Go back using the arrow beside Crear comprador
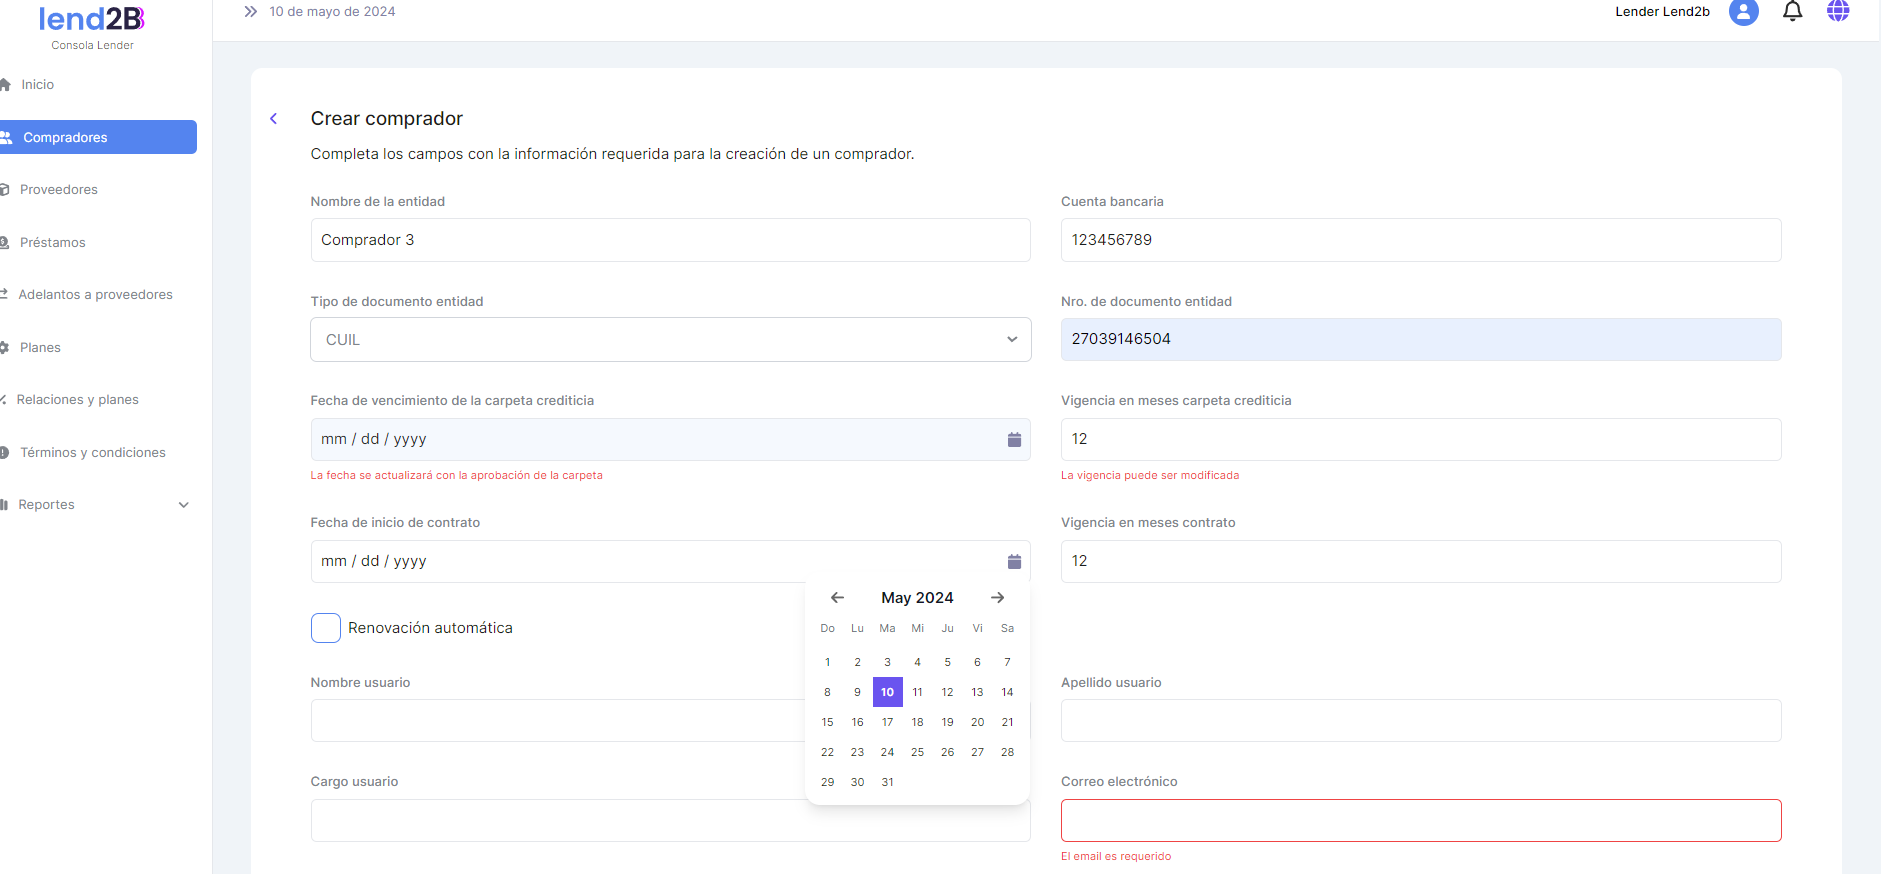This screenshot has height=874, width=1881. click(x=274, y=119)
